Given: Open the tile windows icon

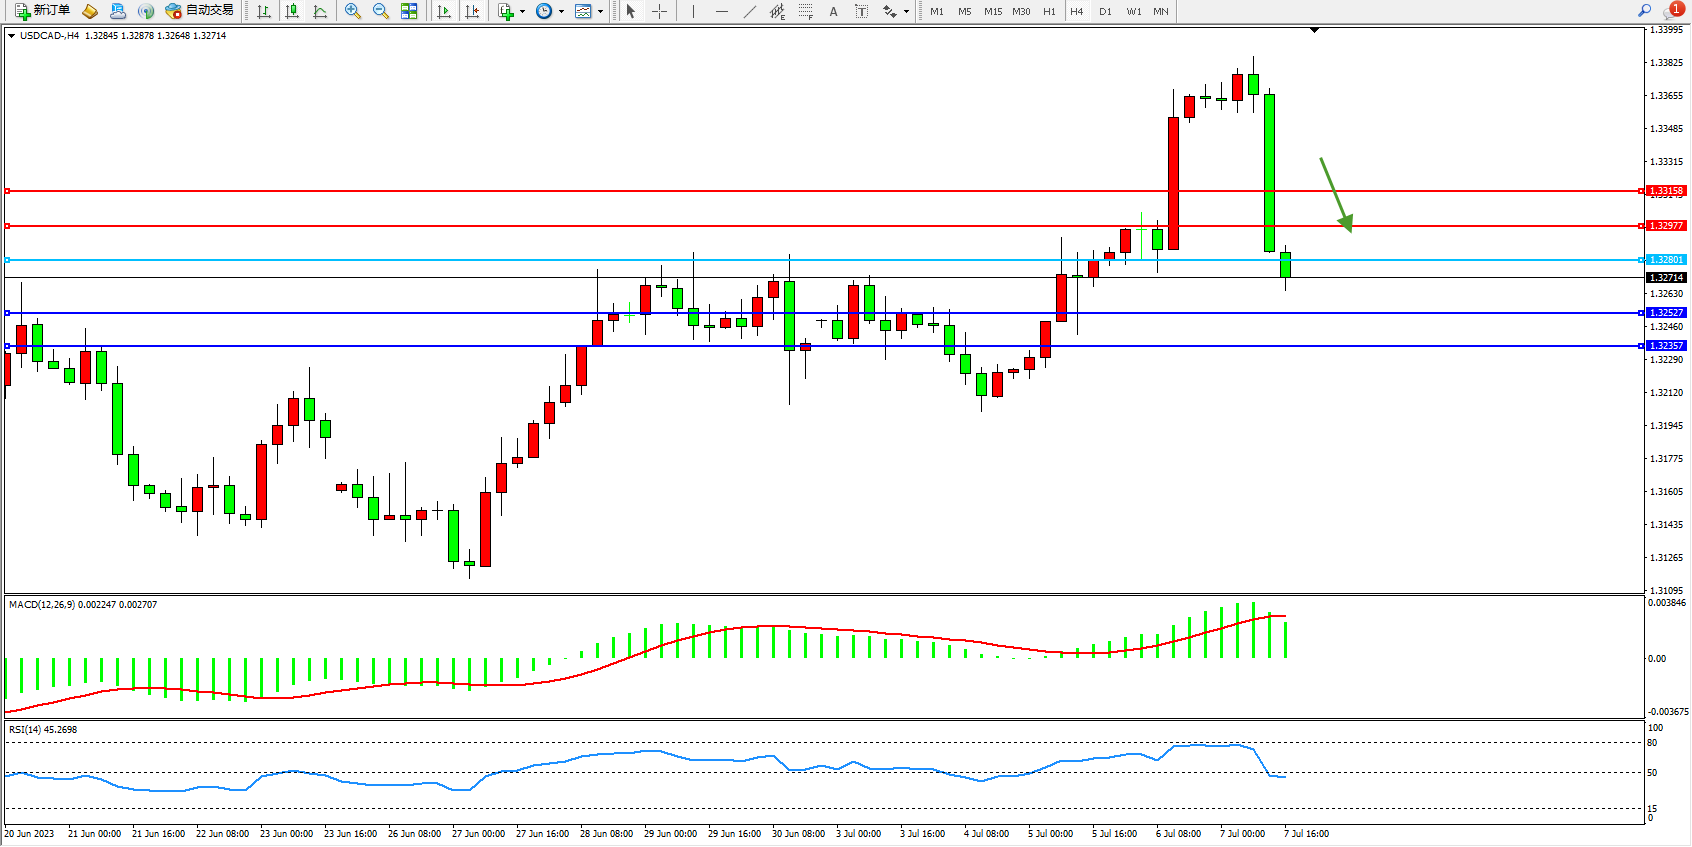Looking at the screenshot, I should point(409,11).
